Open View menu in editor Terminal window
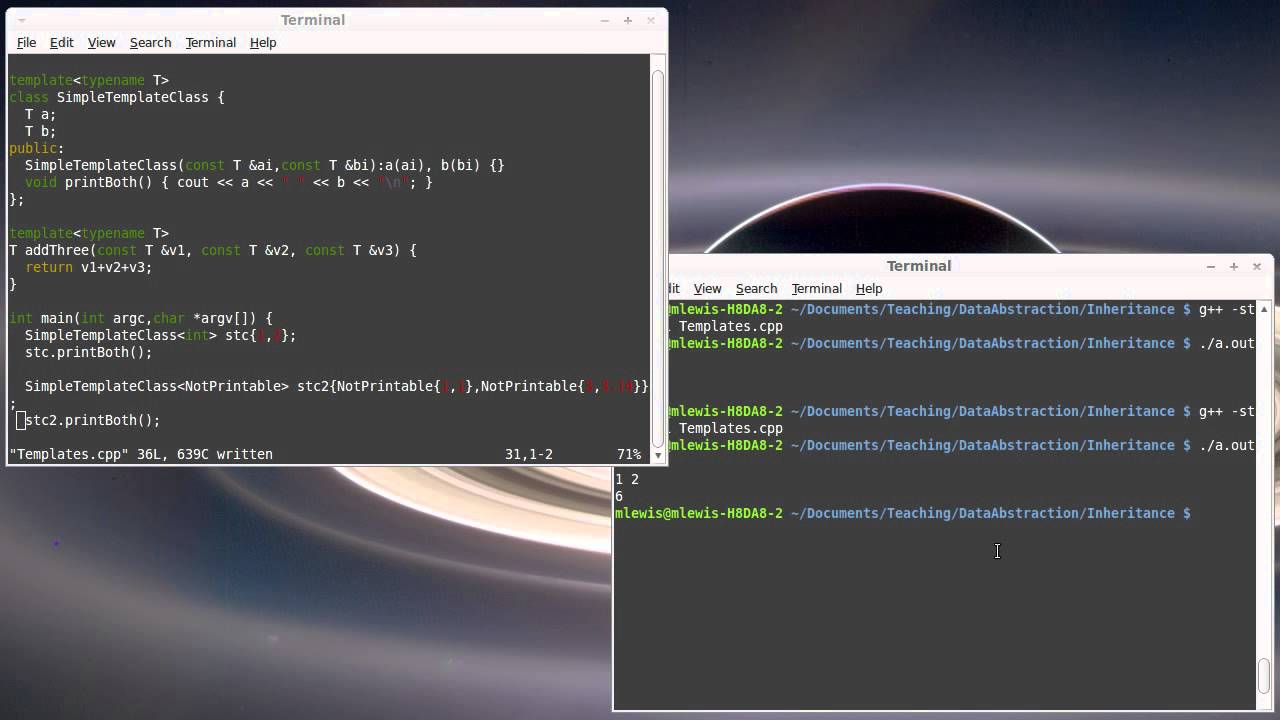Image resolution: width=1280 pixels, height=720 pixels. point(101,42)
